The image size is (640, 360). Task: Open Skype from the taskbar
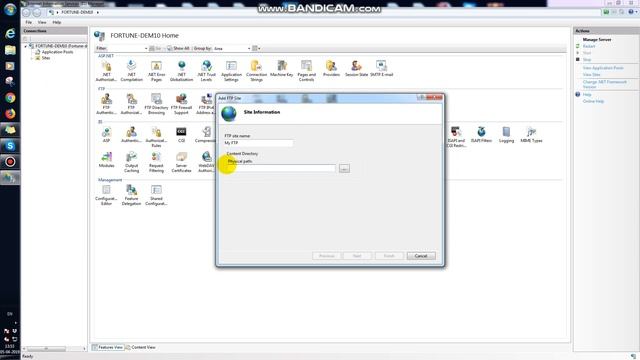pos(10,146)
